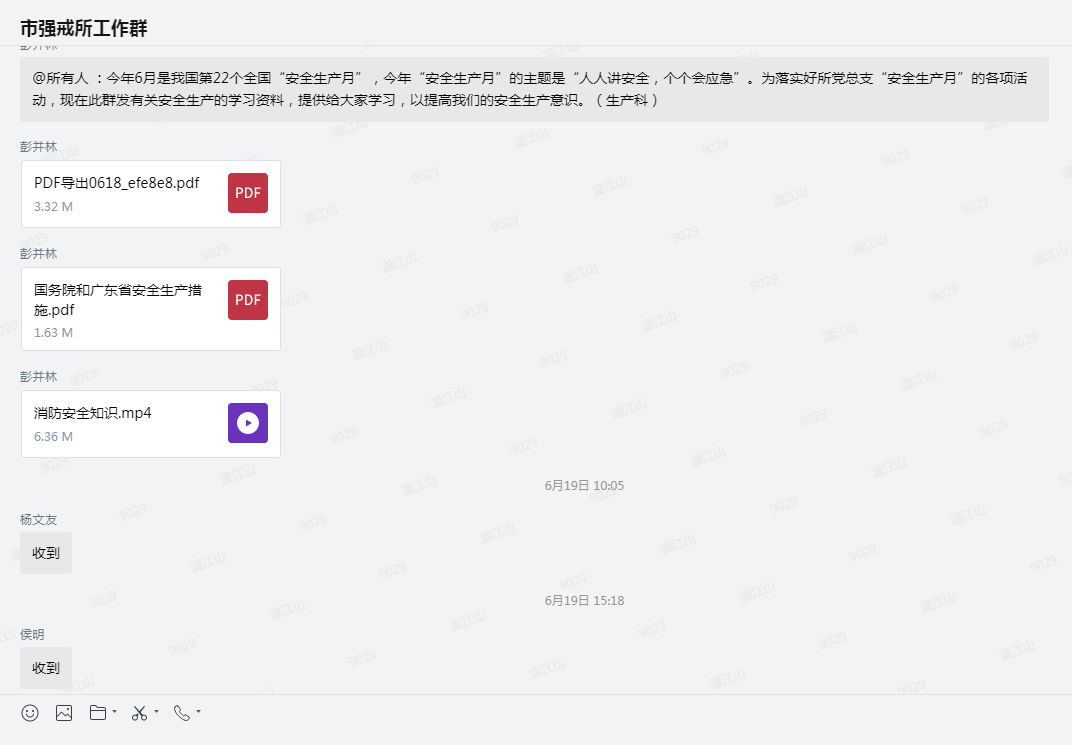Expand the call options dropdown
The height and width of the screenshot is (745, 1072).
tap(196, 713)
